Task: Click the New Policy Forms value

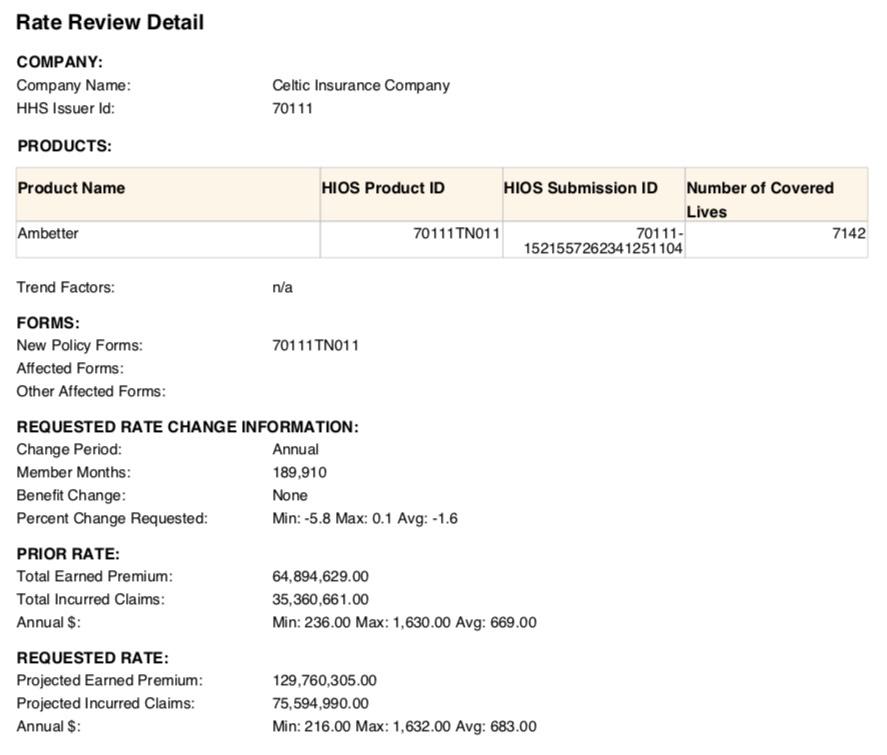Action: (x=315, y=345)
